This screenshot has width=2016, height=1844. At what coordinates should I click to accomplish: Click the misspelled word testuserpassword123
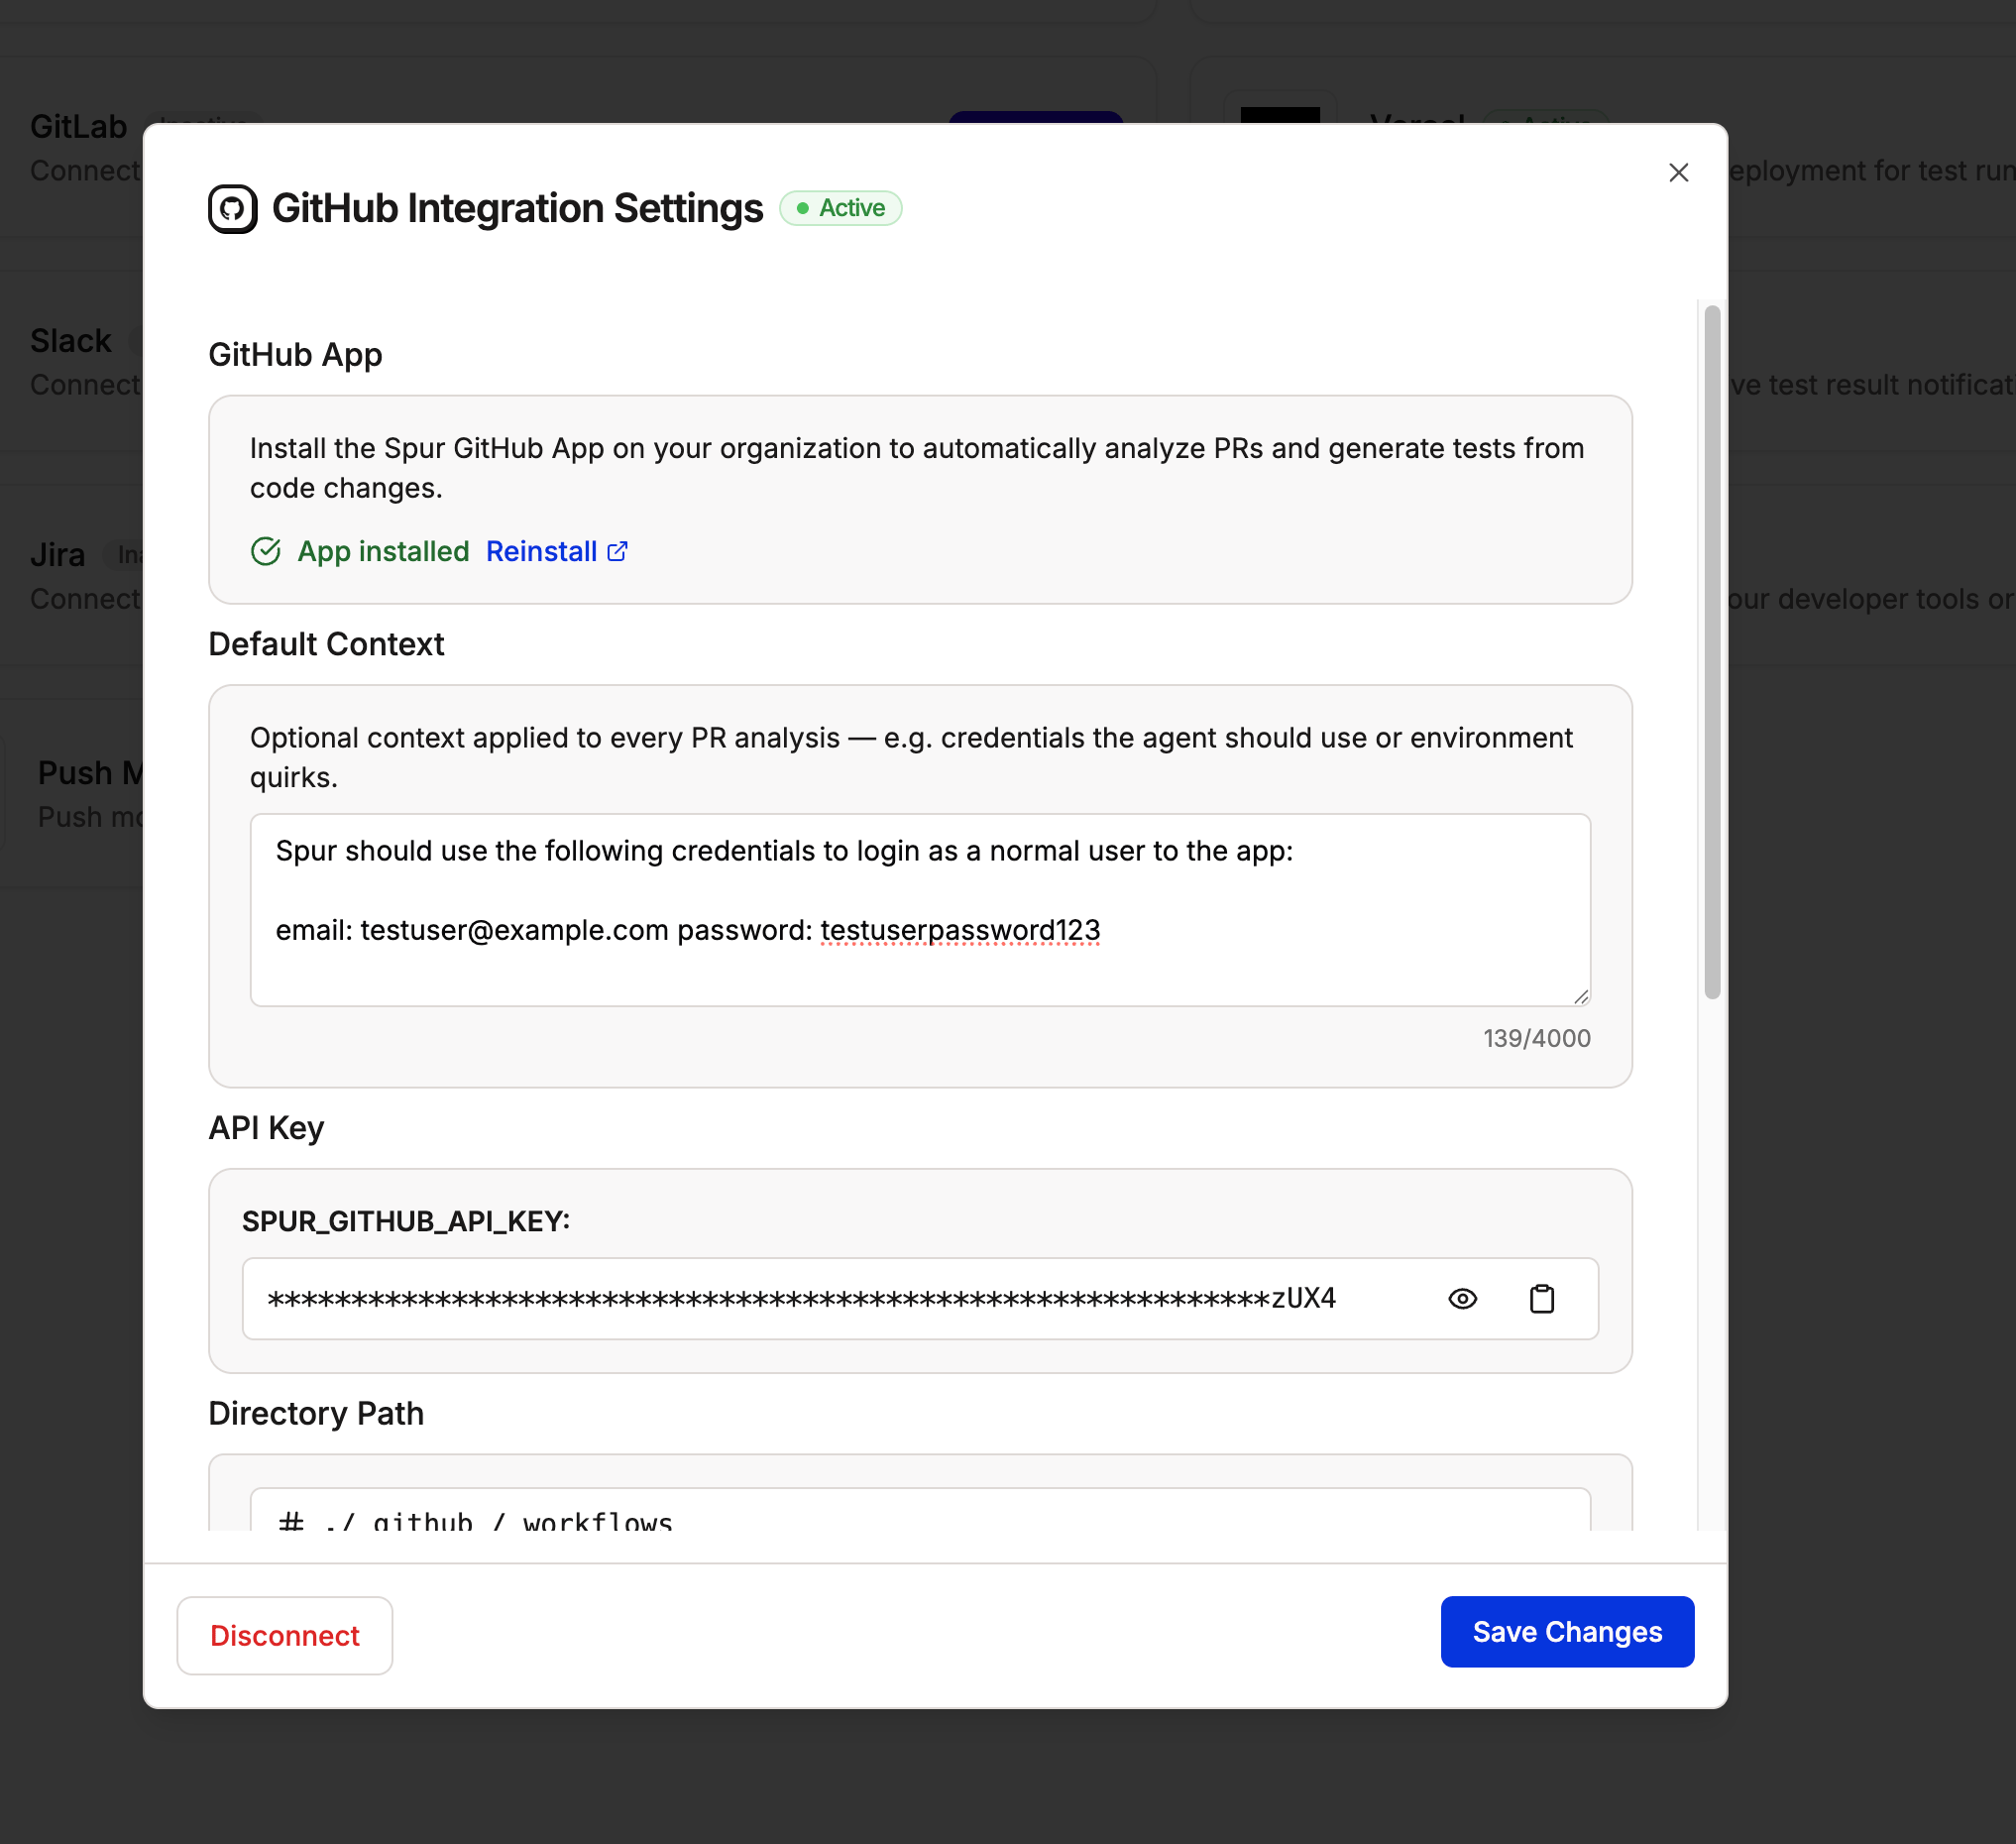pyautogui.click(x=960, y=930)
